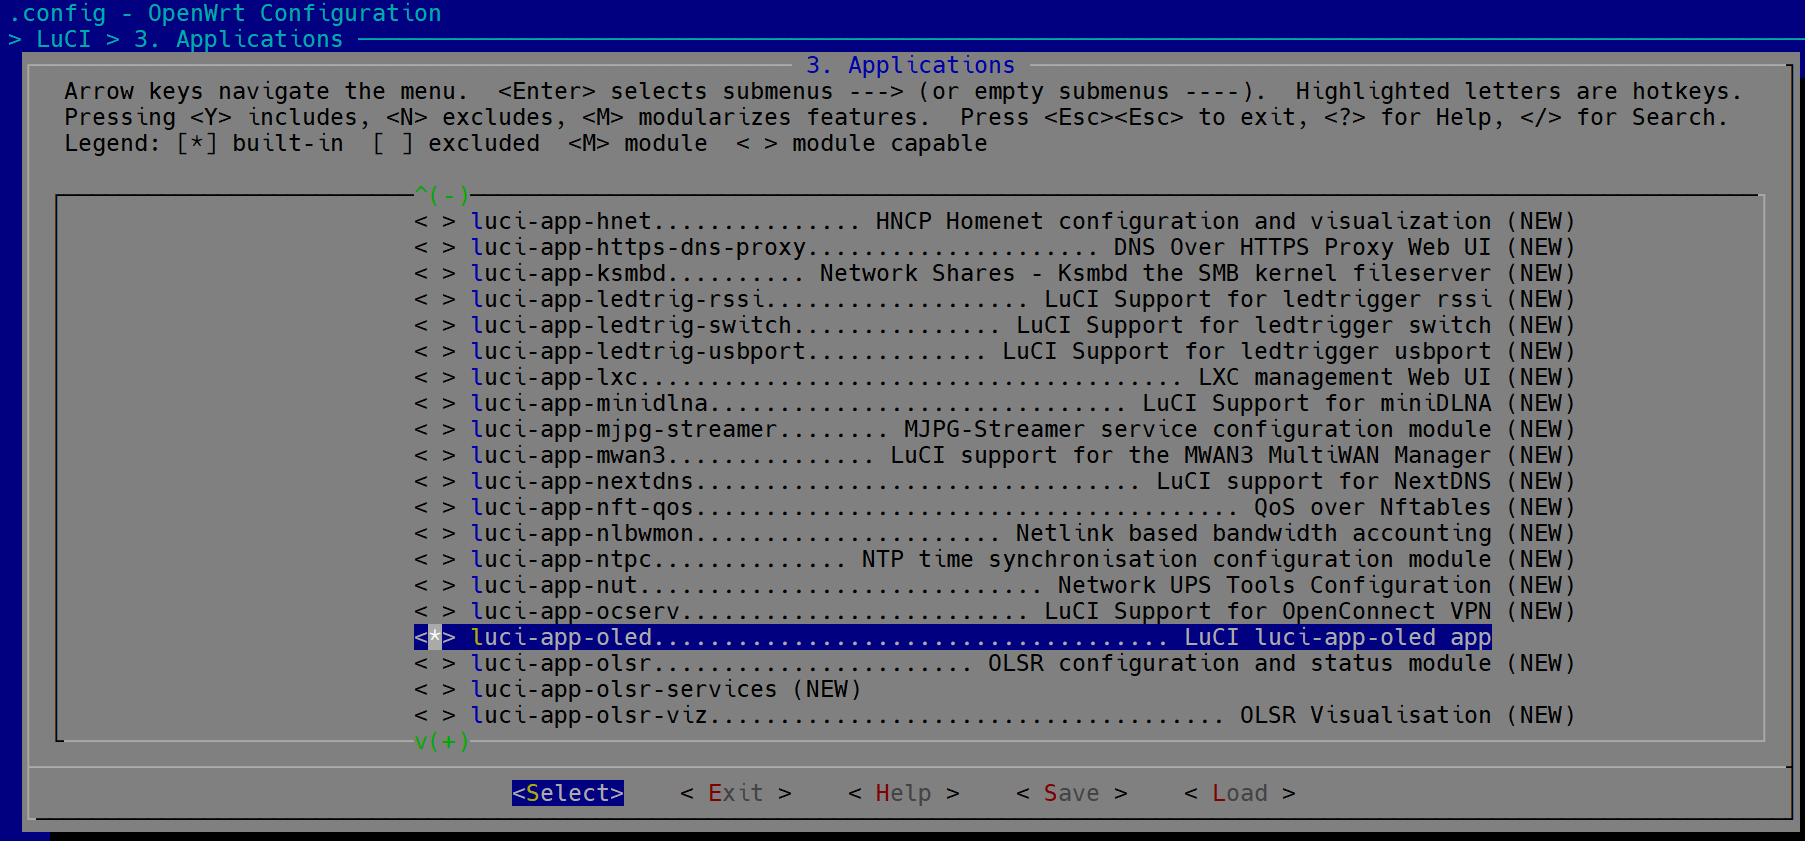Image resolution: width=1805 pixels, height=841 pixels.
Task: Toggle the luci-app-minidlna selection marker
Action: pyautogui.click(x=435, y=403)
